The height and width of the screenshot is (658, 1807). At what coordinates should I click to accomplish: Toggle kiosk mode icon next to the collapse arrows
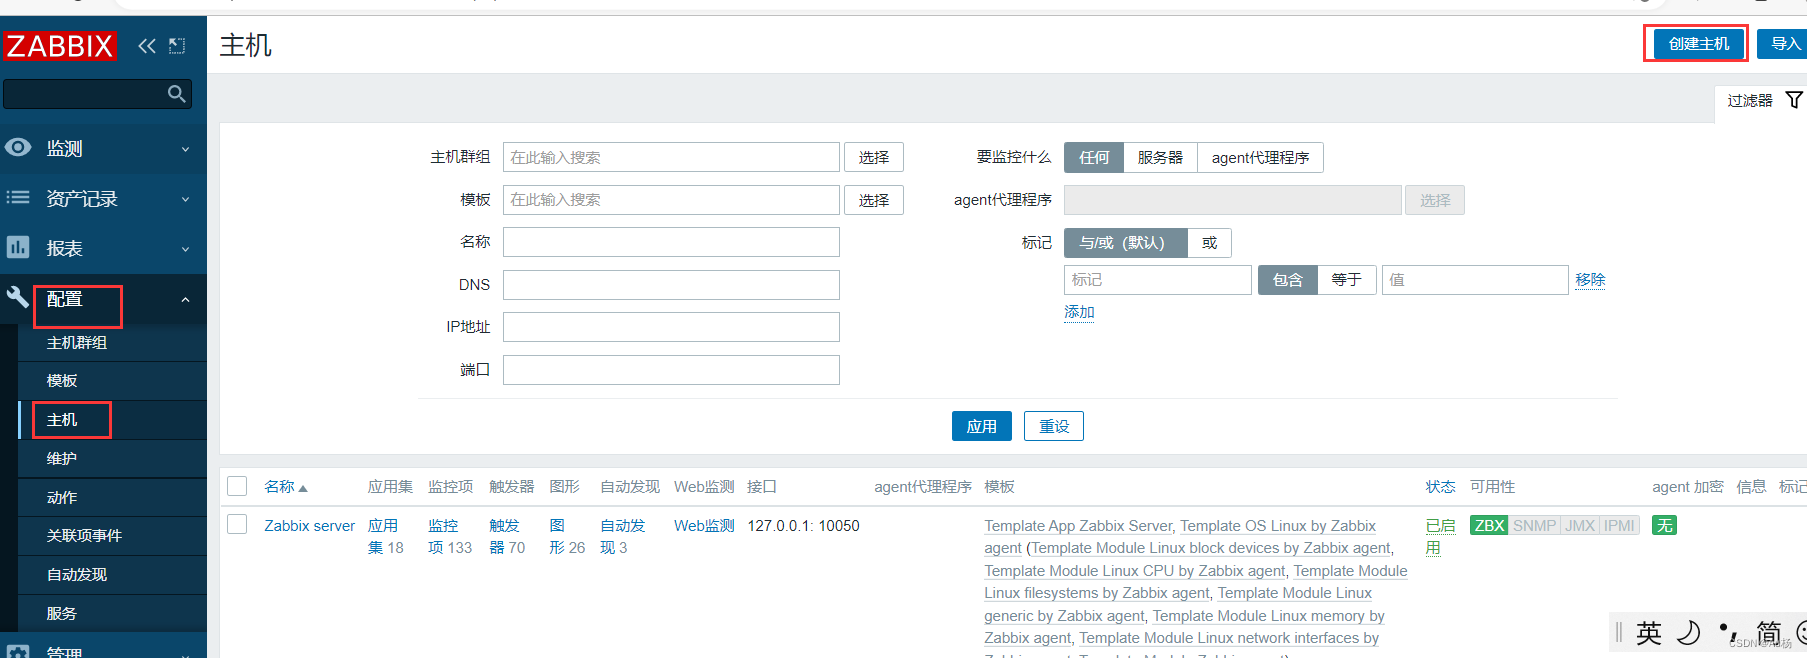[x=177, y=46]
